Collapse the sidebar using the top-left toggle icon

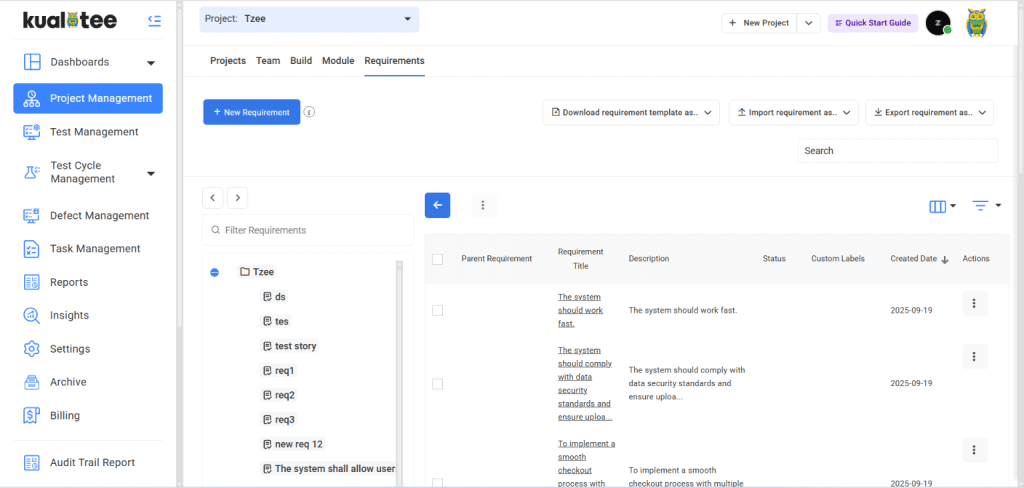[x=154, y=20]
